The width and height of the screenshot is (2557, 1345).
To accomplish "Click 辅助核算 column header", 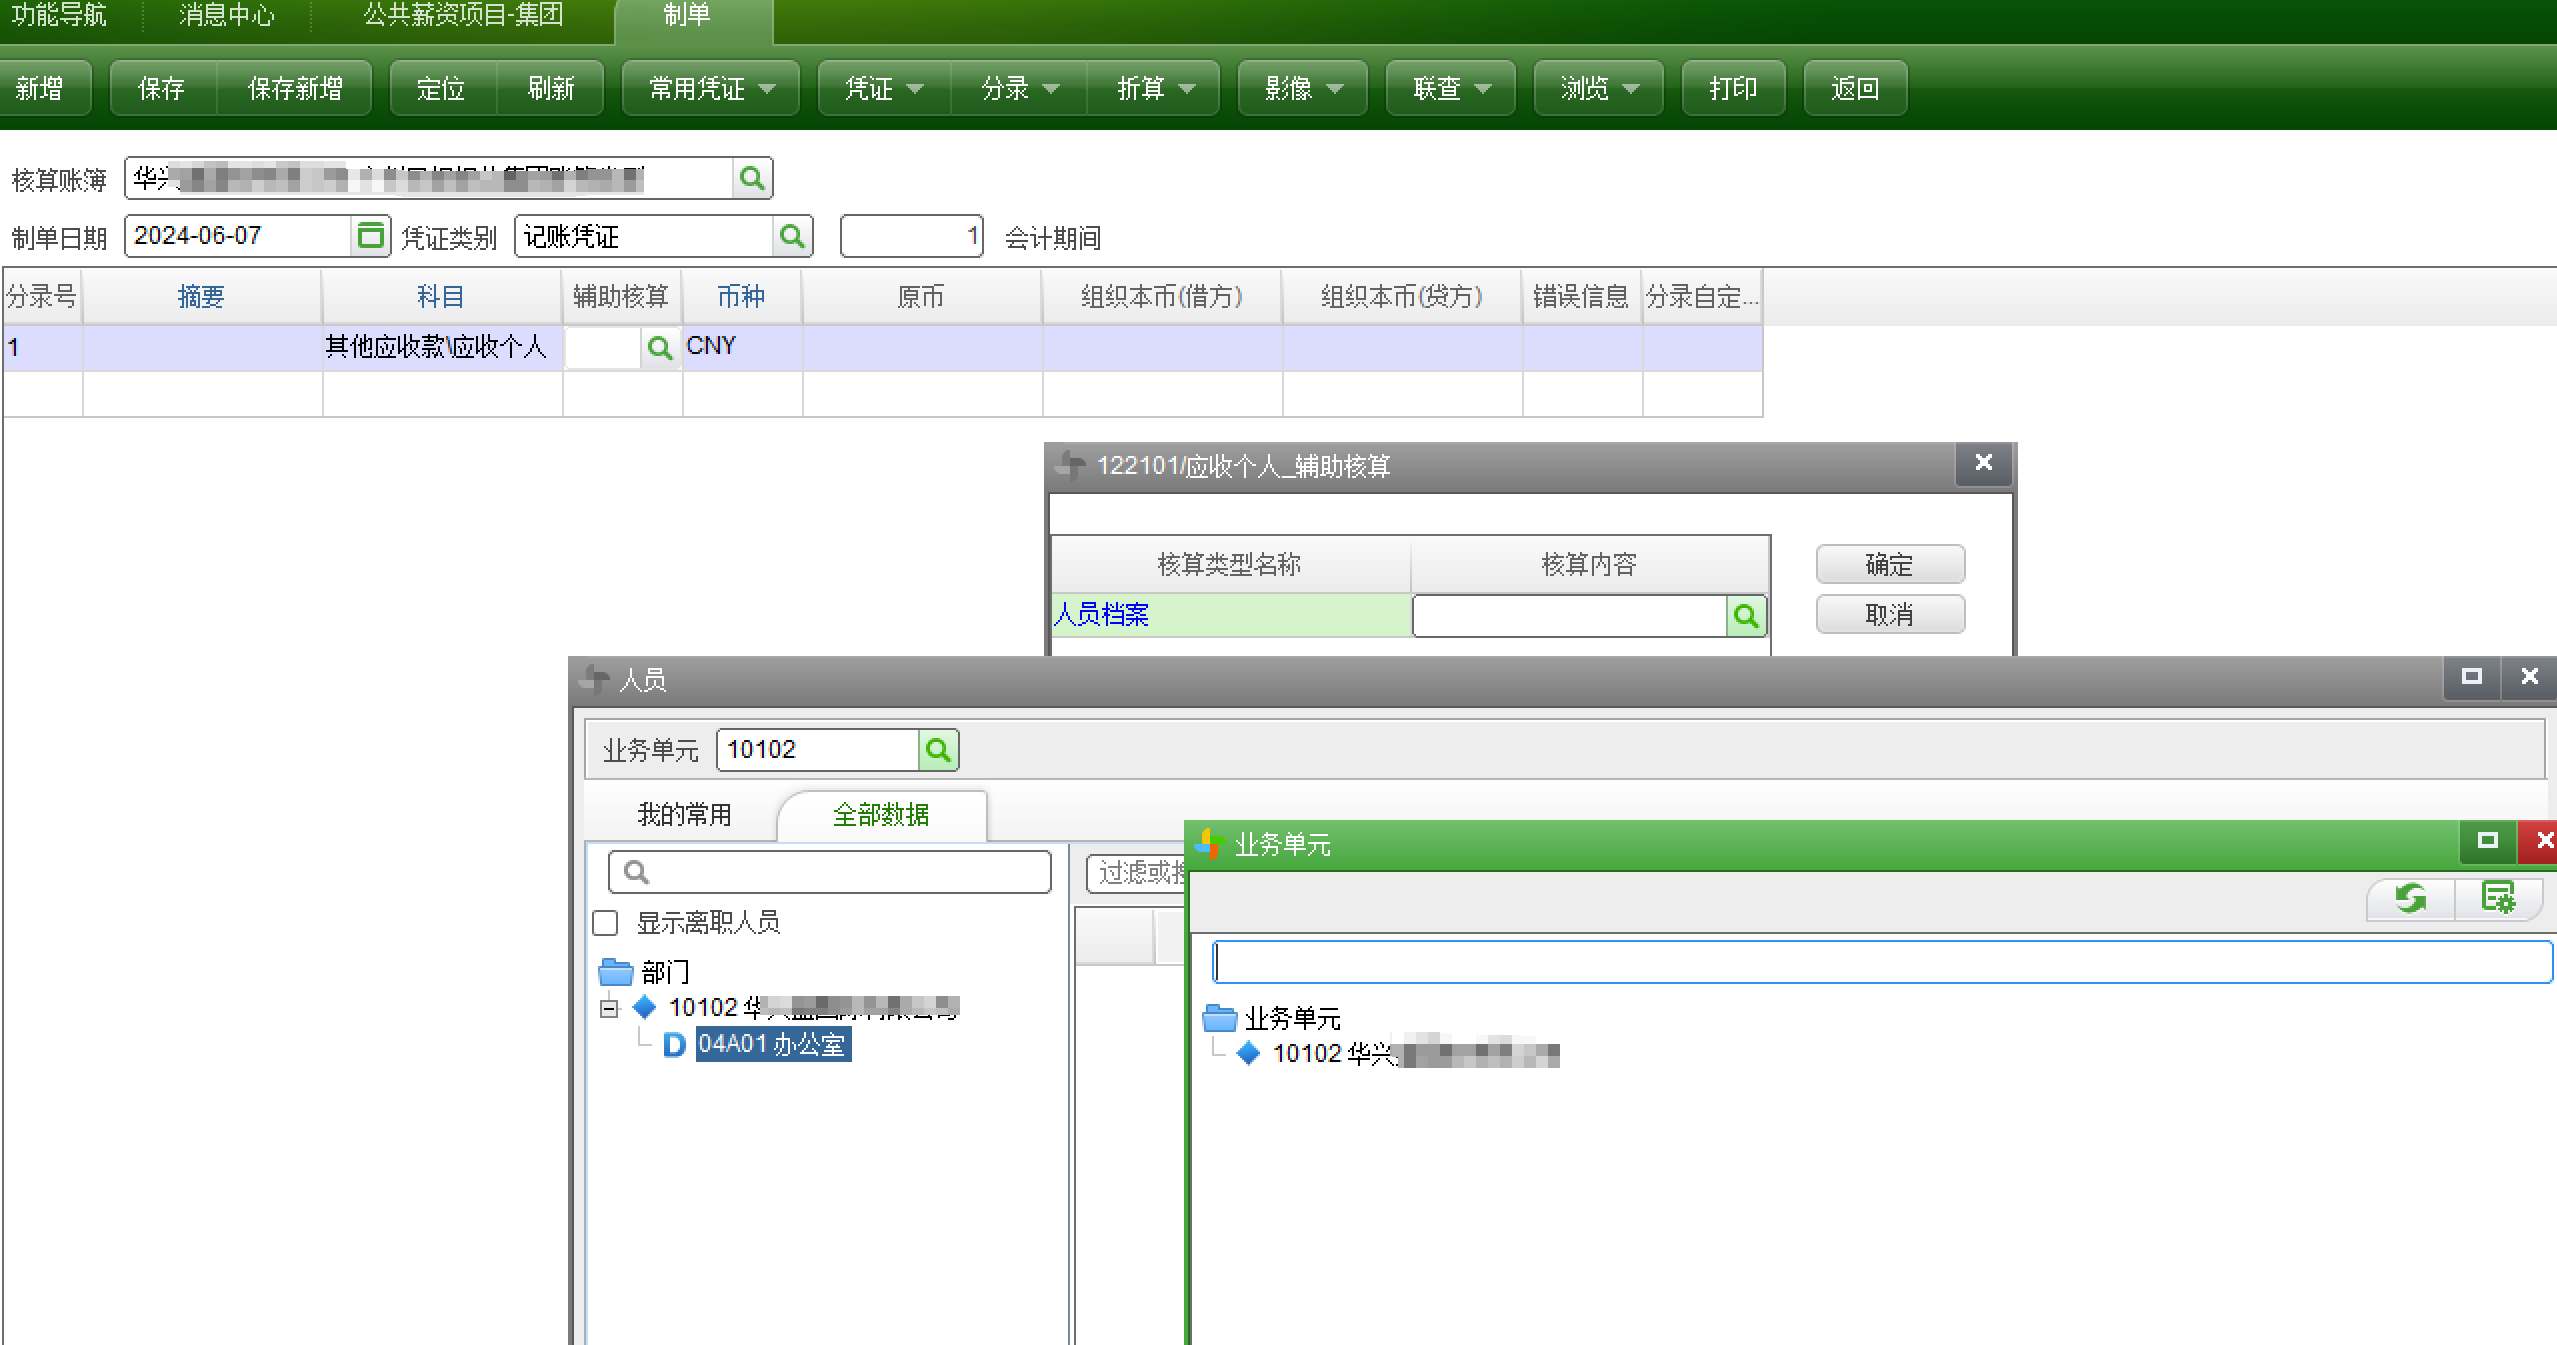I will coord(621,297).
